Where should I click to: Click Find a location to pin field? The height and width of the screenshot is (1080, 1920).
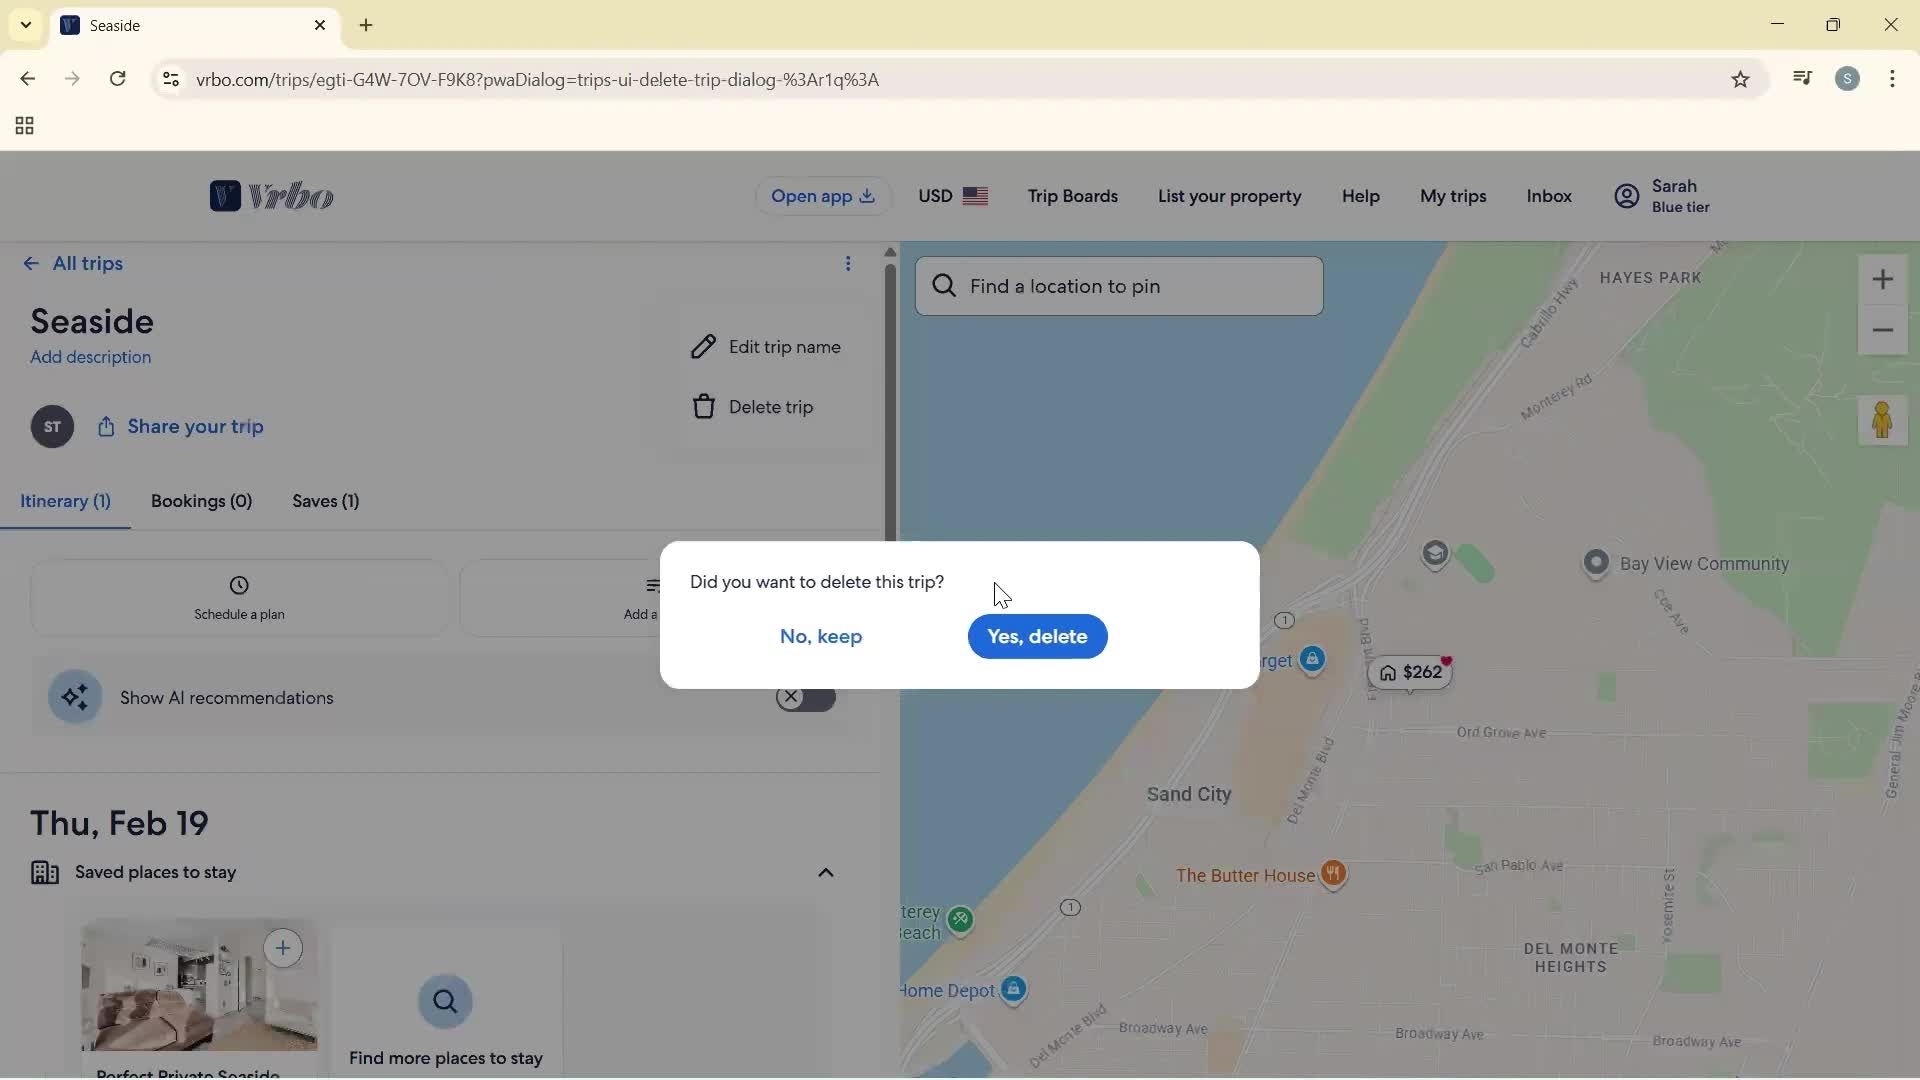(1118, 286)
